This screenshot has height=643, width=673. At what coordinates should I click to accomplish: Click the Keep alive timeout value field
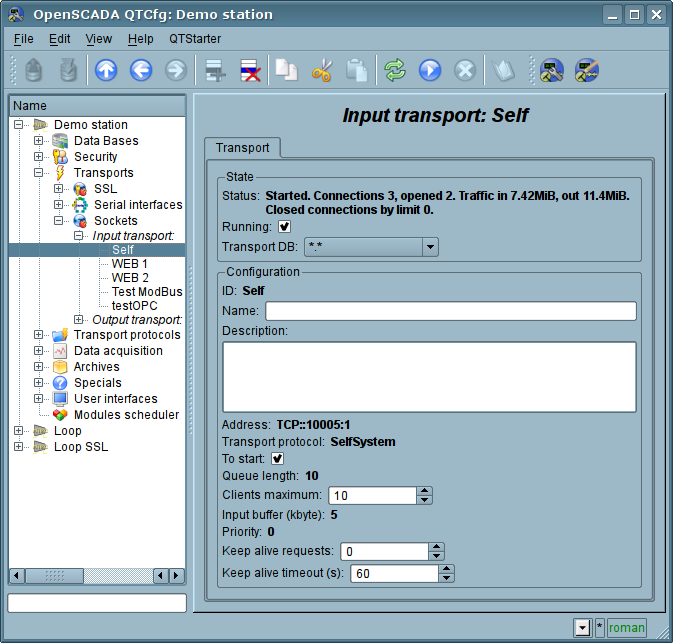click(395, 573)
